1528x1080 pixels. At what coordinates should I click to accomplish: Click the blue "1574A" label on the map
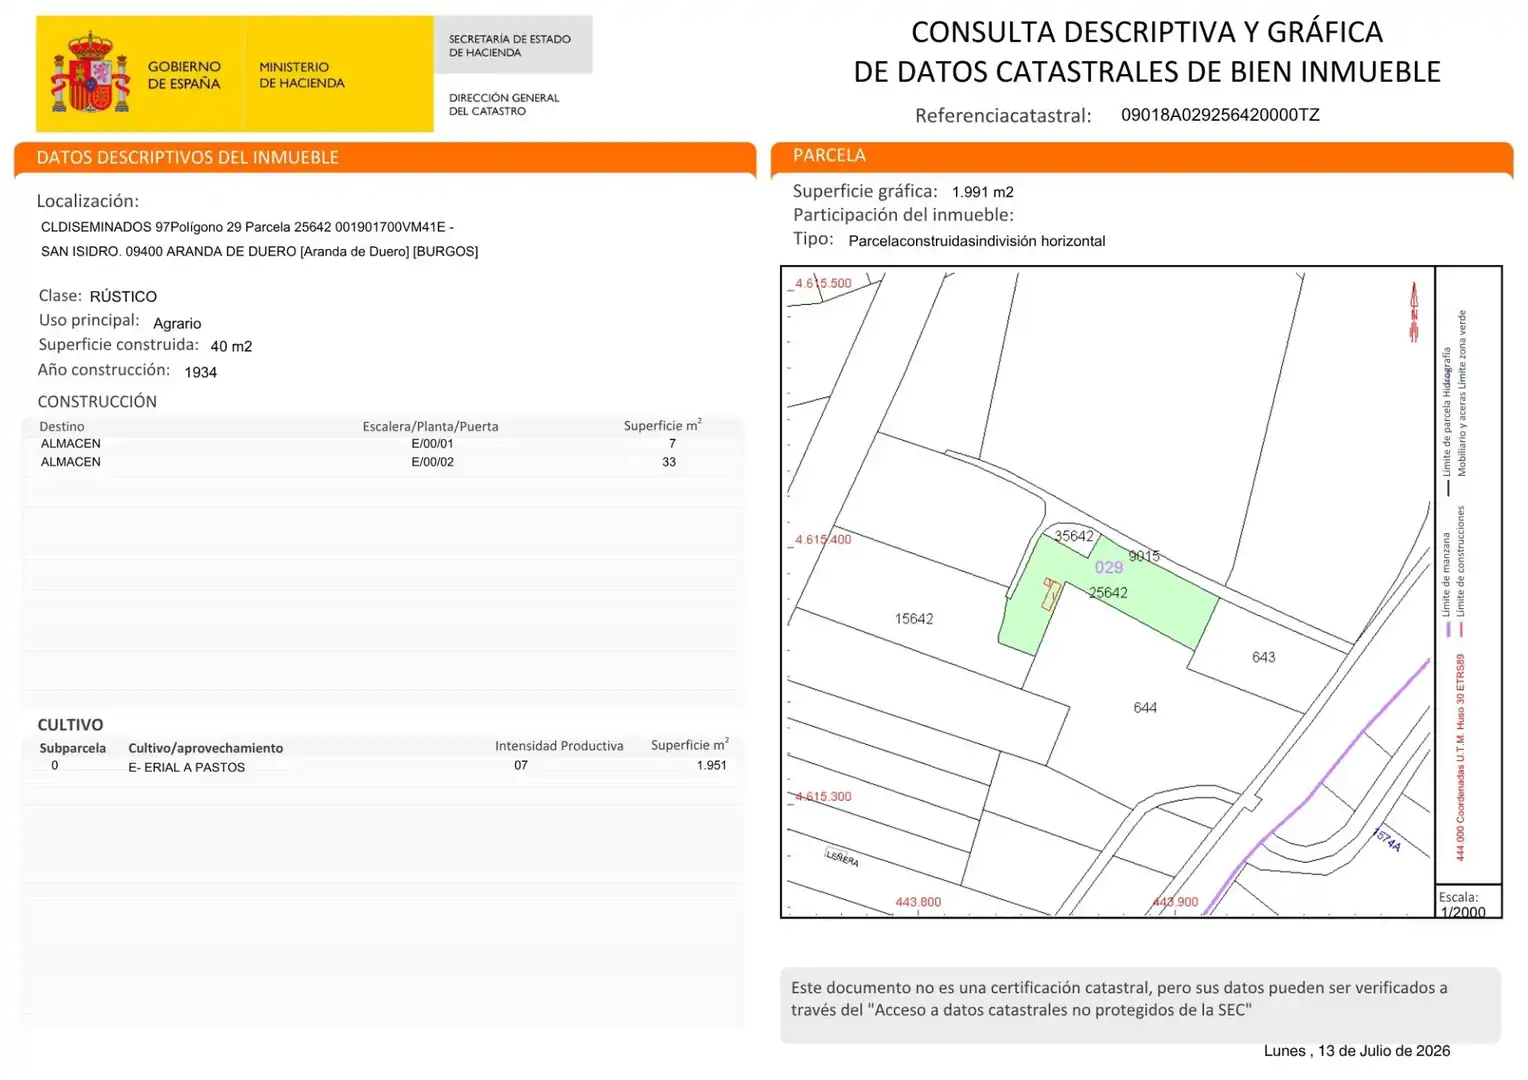[1387, 840]
